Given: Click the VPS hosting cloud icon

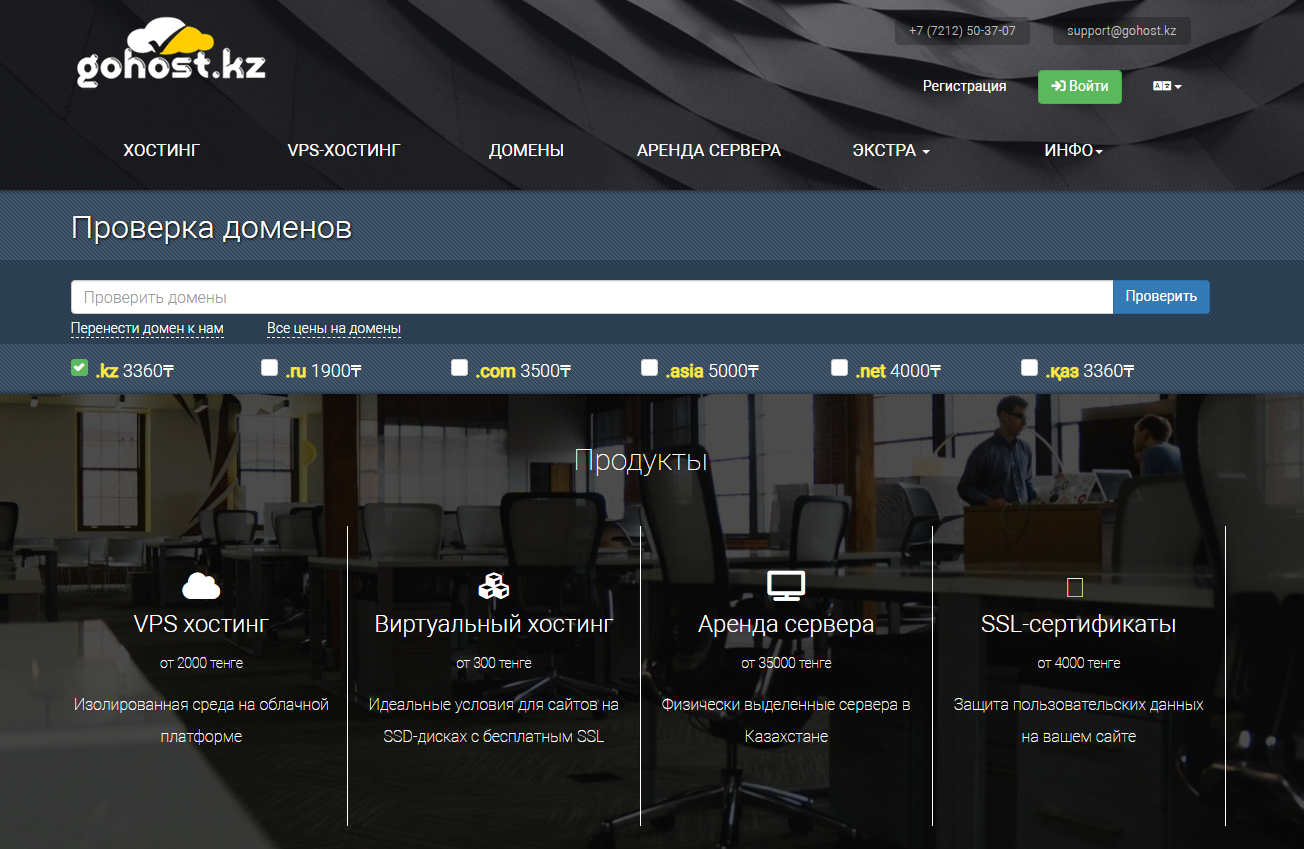Looking at the screenshot, I should (x=201, y=585).
